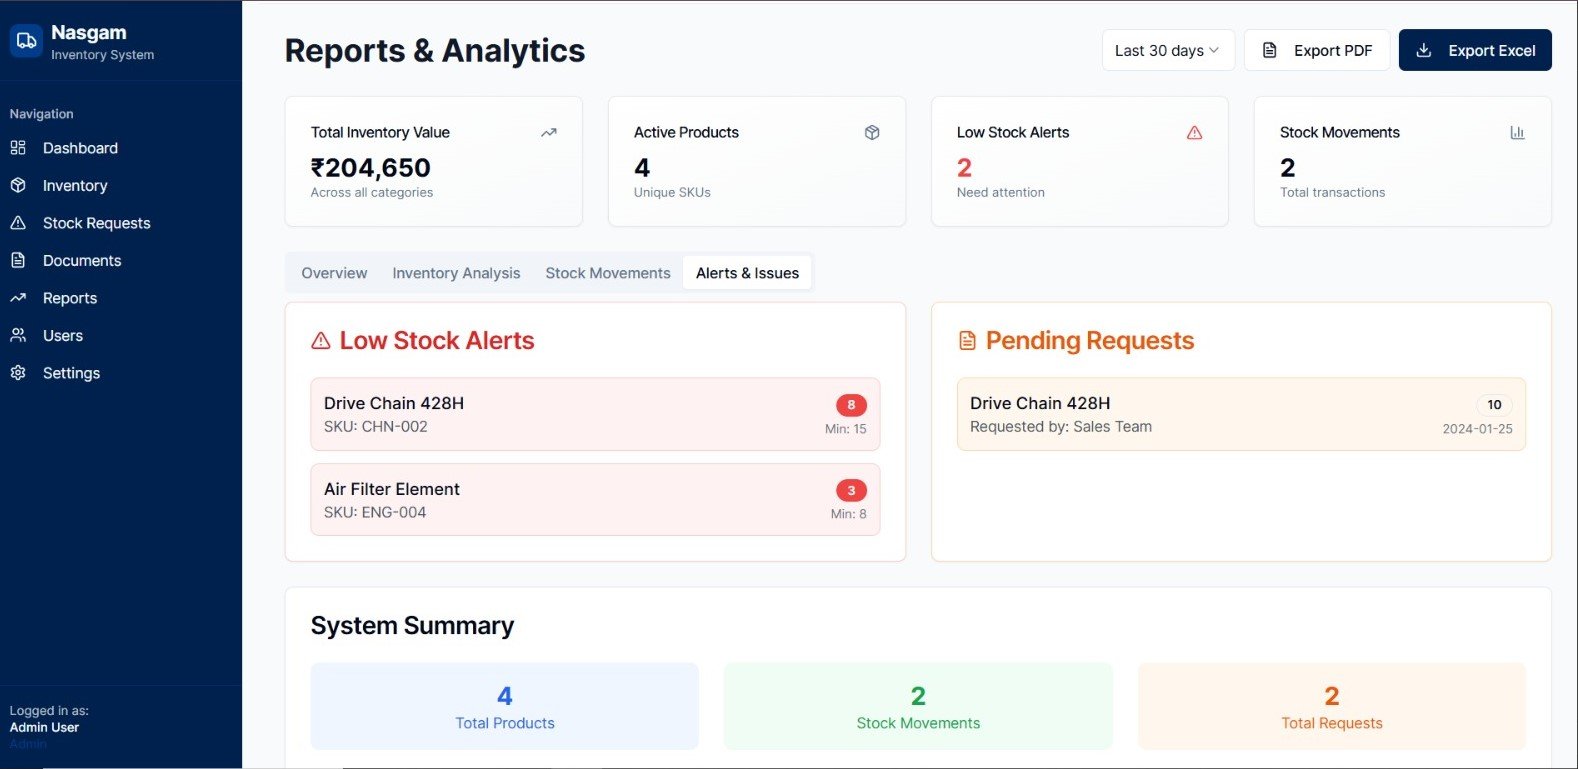Click the bar chart icon on Stock Movements card
Image resolution: width=1578 pixels, height=769 pixels.
click(1517, 132)
